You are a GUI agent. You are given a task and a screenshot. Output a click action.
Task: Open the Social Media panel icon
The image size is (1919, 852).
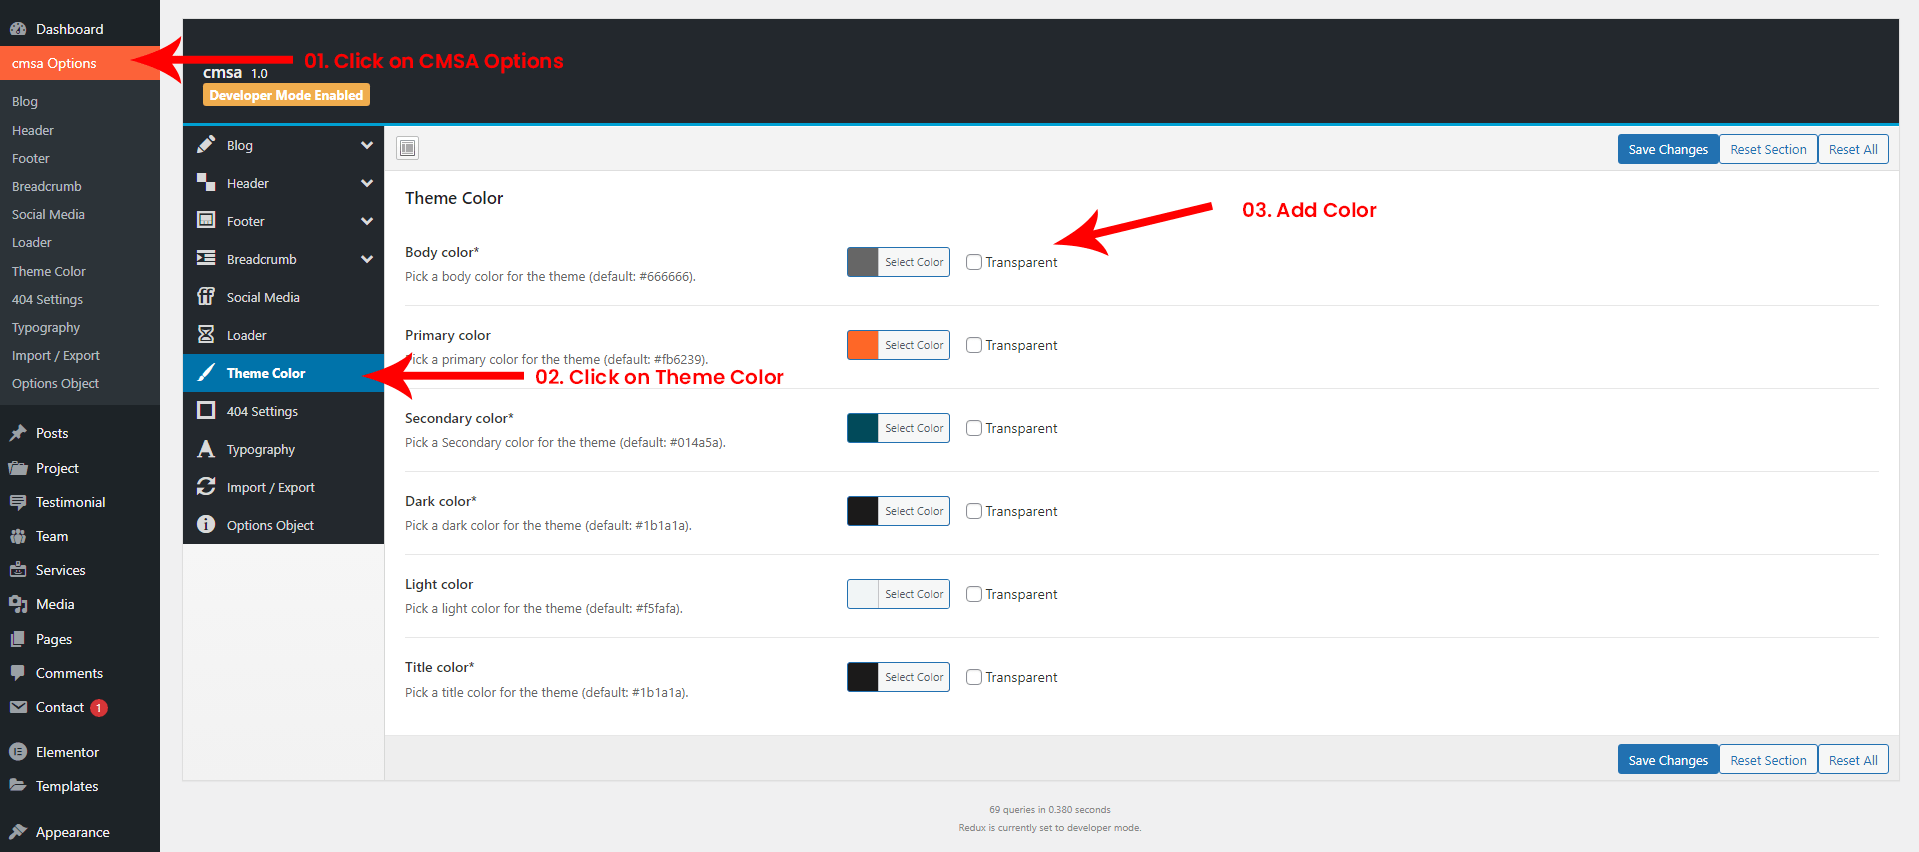tap(206, 297)
